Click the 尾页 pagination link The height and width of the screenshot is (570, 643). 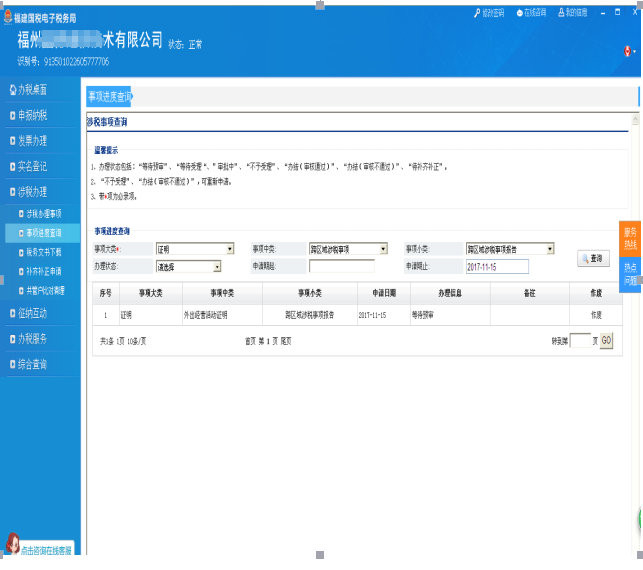pyautogui.click(x=286, y=341)
